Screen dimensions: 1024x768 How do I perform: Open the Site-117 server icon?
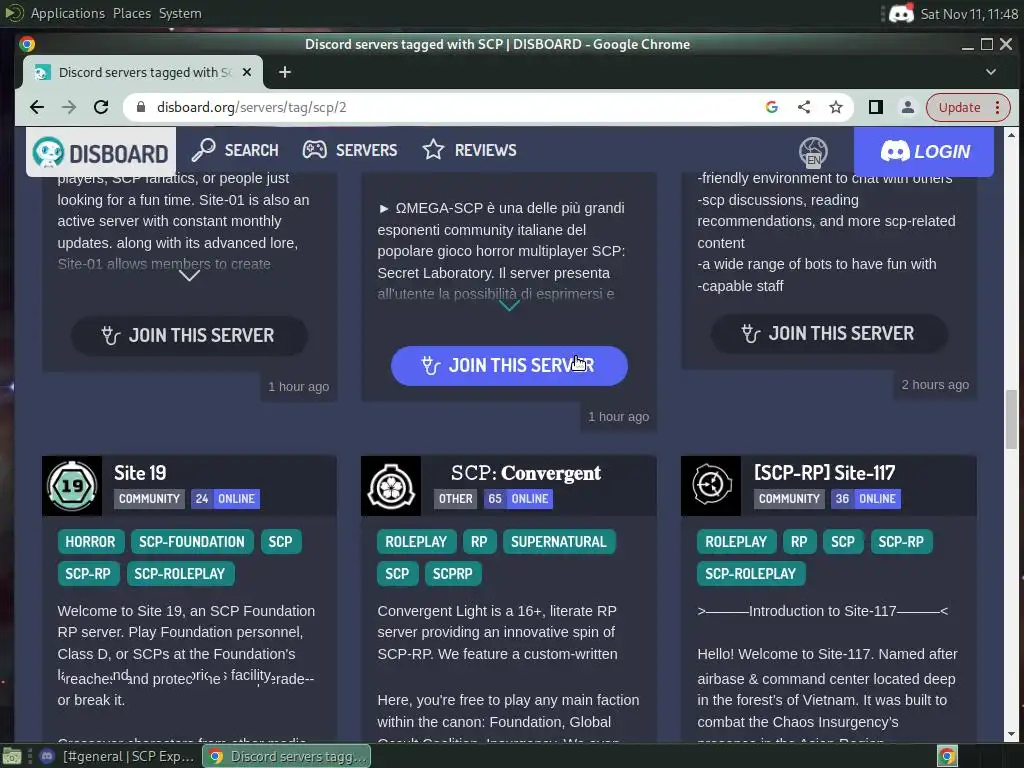coord(711,486)
